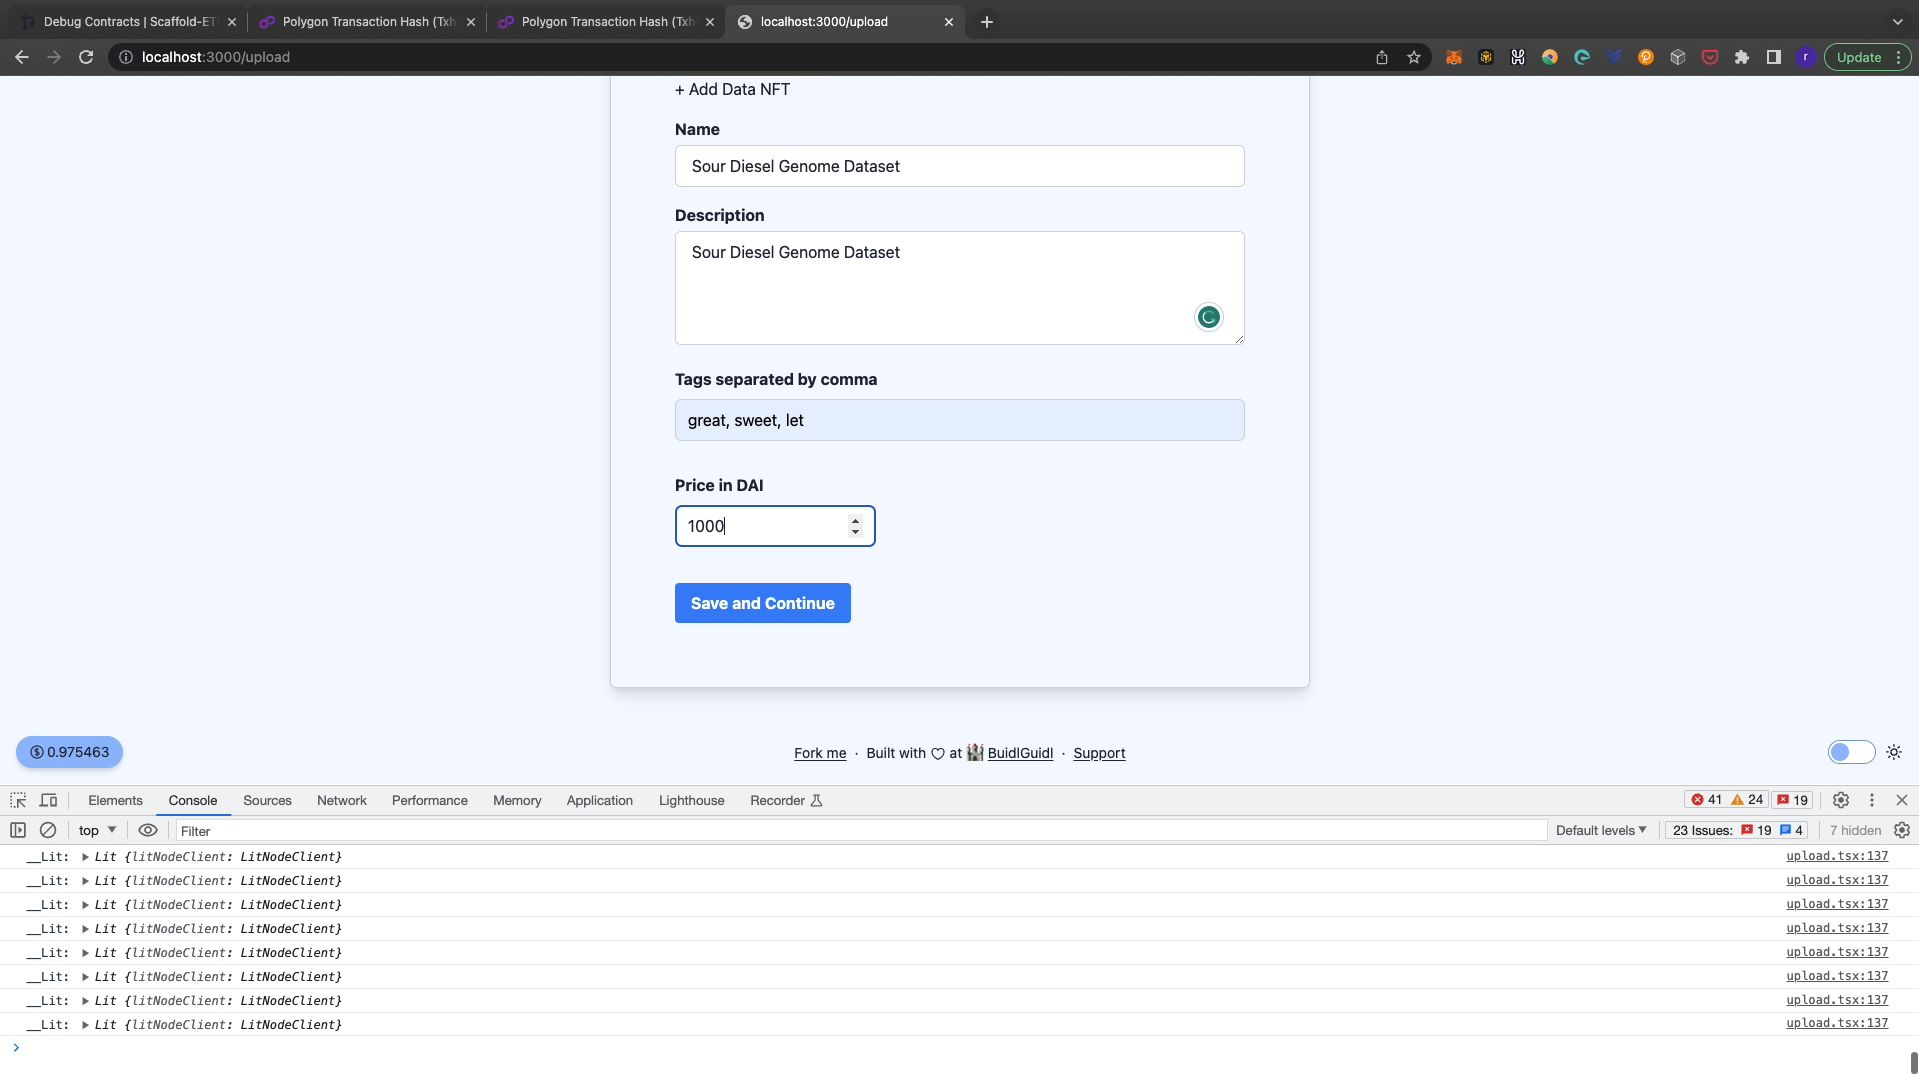Click into the Name input field

960,166
